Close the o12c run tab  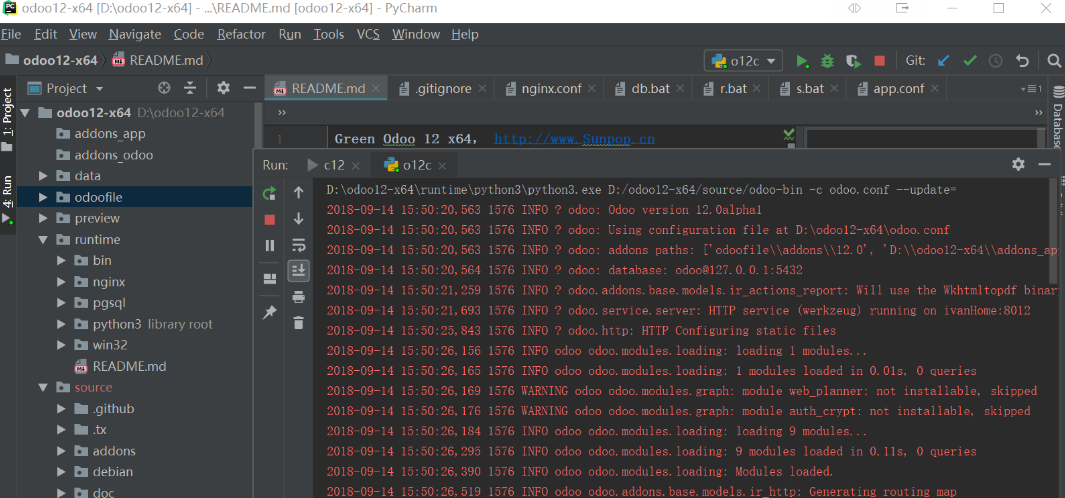tap(442, 165)
